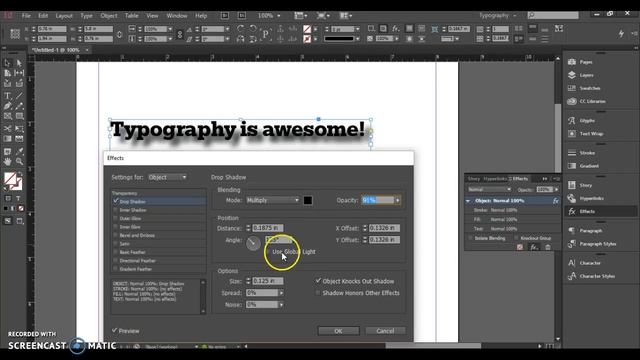640x360 pixels.
Task: Open the Noise percentage arrow
Action: coord(281,305)
